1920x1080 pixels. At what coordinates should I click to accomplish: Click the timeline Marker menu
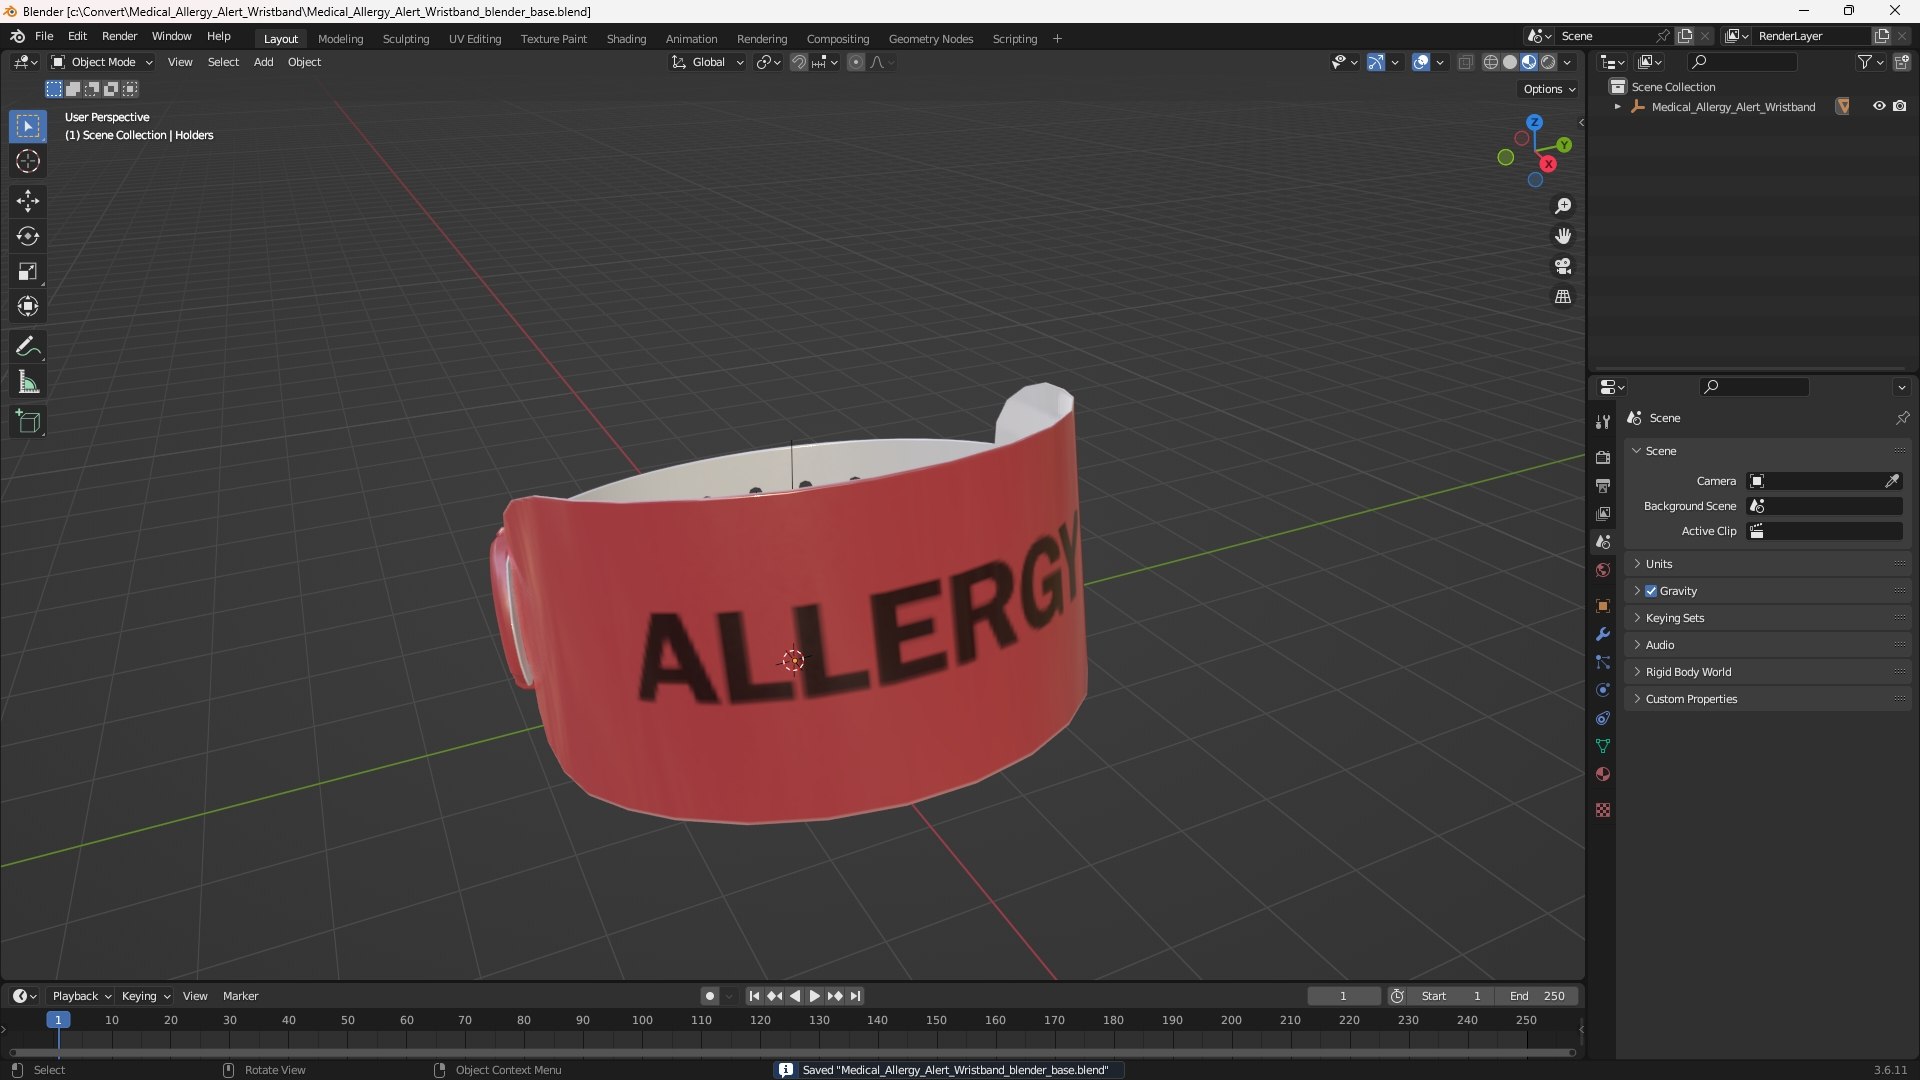pyautogui.click(x=240, y=996)
